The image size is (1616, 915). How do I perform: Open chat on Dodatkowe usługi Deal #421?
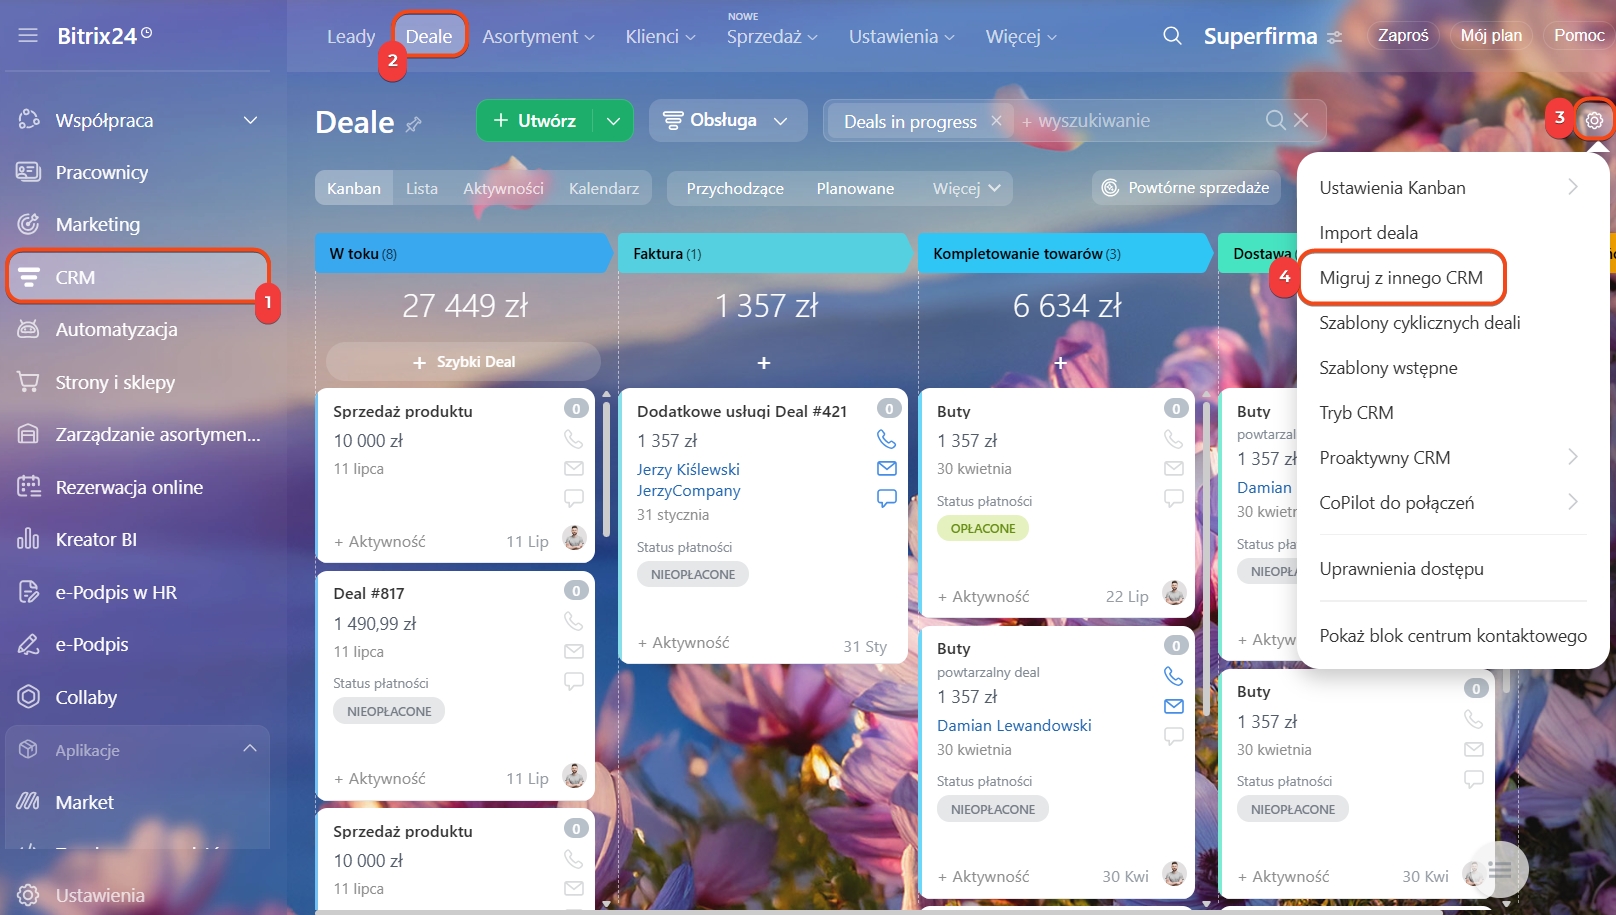886,497
